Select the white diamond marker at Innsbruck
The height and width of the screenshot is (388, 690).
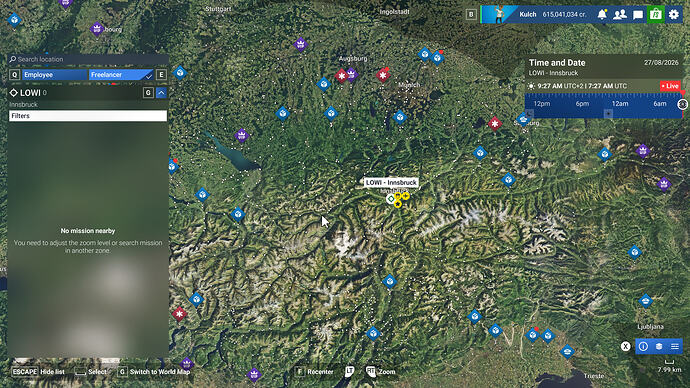tap(391, 199)
